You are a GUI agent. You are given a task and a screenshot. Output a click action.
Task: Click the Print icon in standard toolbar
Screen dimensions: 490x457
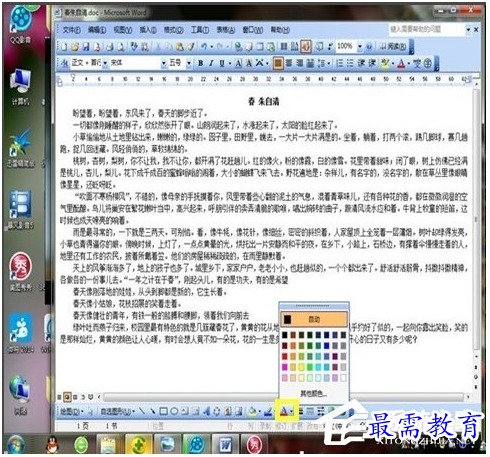110,46
